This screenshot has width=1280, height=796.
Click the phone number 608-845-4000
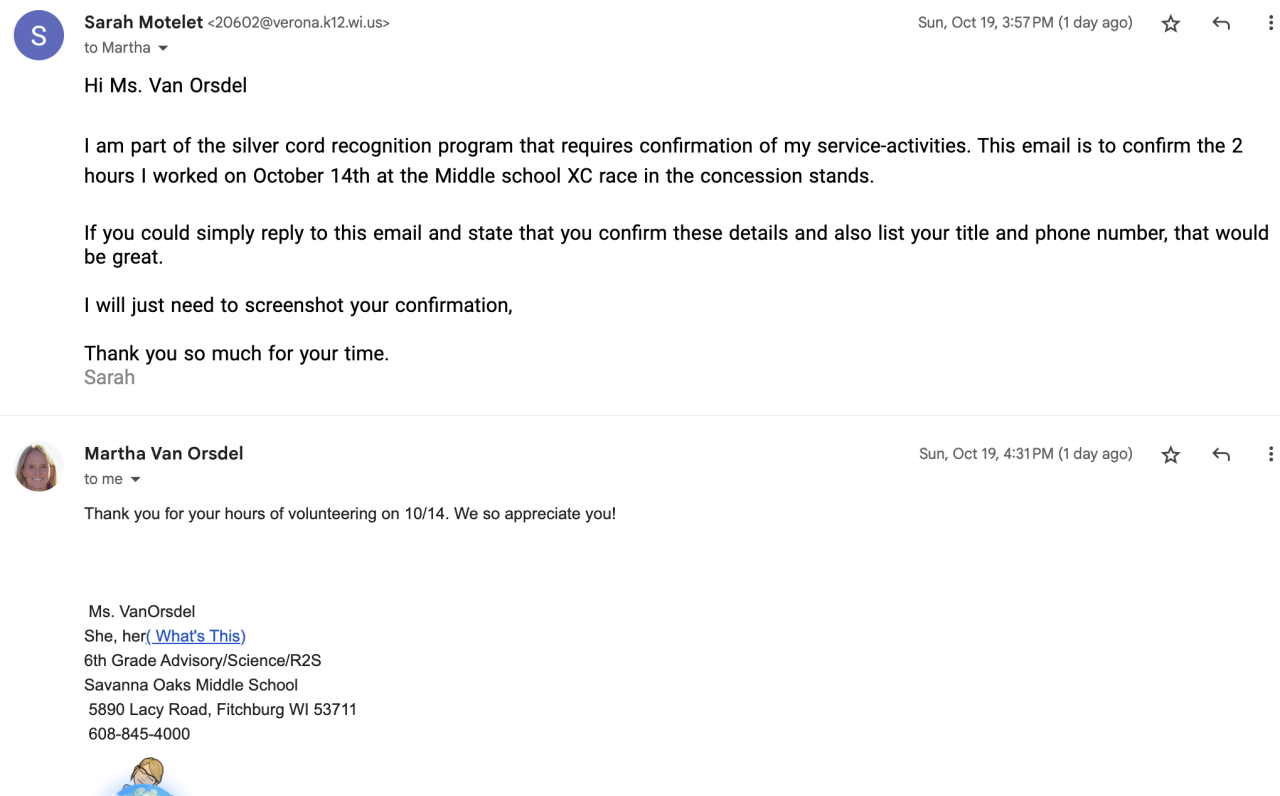pyautogui.click(x=139, y=734)
